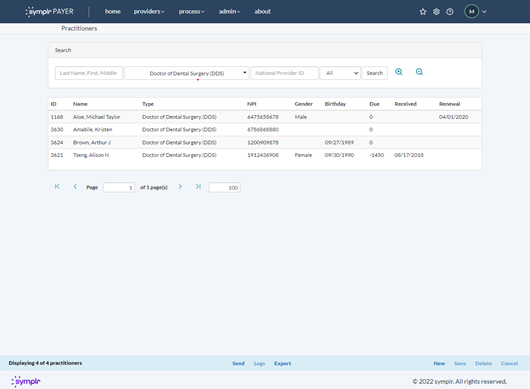This screenshot has width=530, height=389.
Task: Click the New link
Action: [439, 363]
